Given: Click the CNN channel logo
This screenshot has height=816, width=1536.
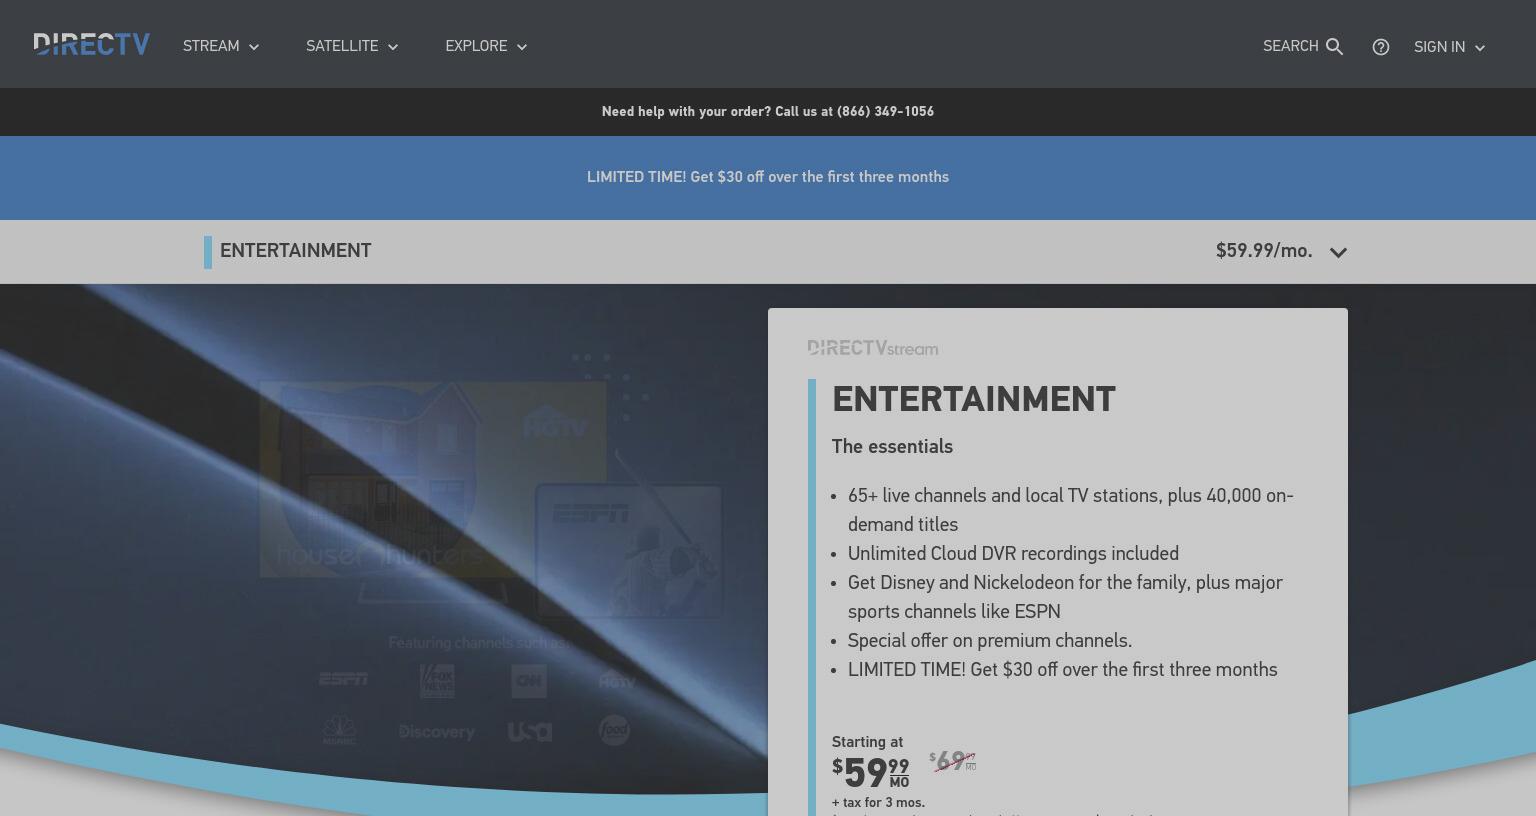Looking at the screenshot, I should pos(529,681).
